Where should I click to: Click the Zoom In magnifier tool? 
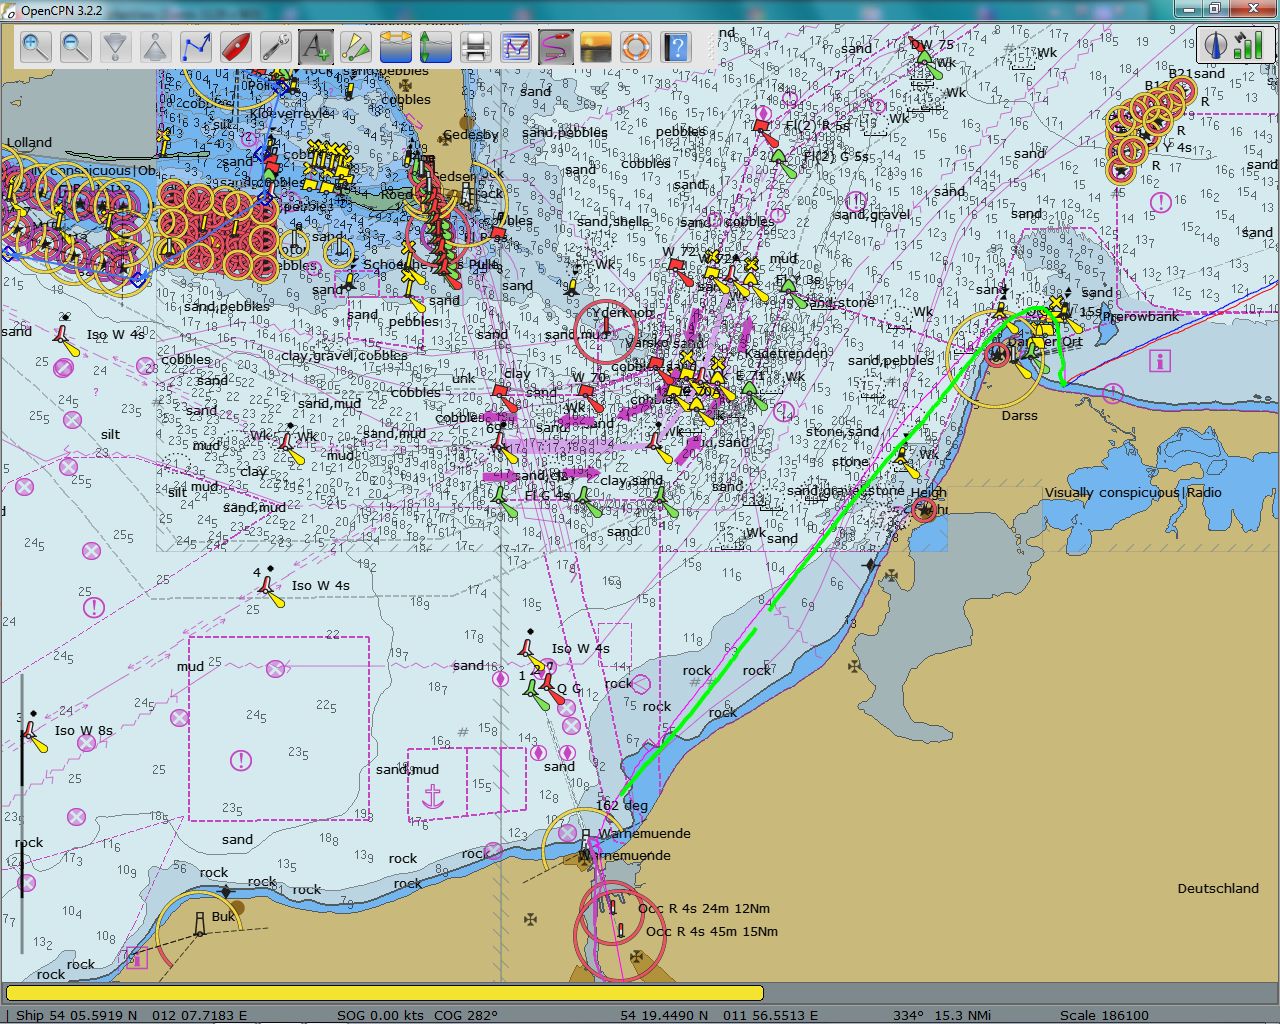coord(36,46)
